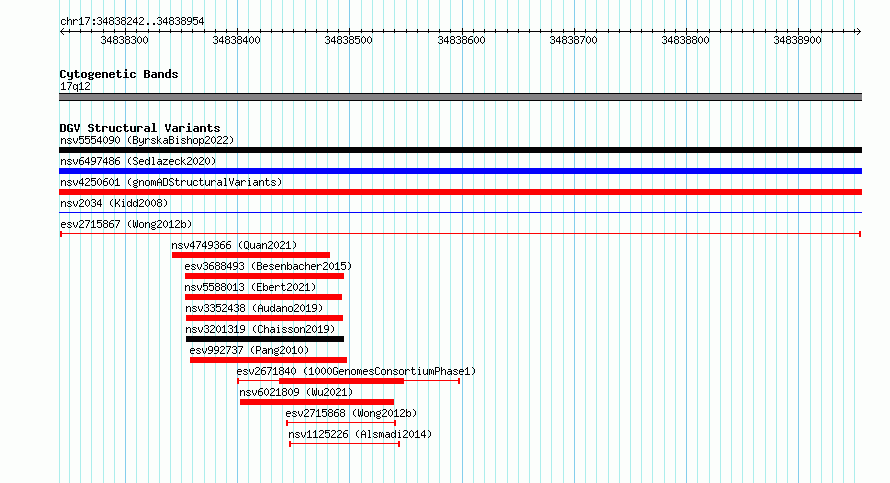
Task: Select thin red line under nsv1125226
Action: click(345, 444)
